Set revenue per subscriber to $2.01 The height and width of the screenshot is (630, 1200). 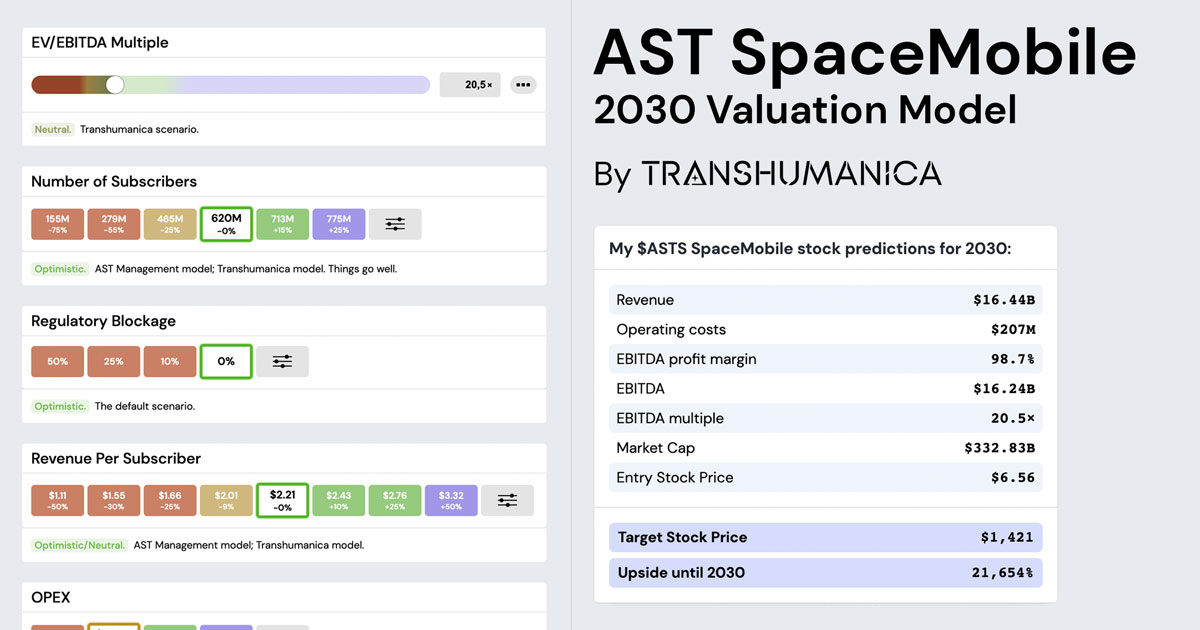pyautogui.click(x=226, y=500)
